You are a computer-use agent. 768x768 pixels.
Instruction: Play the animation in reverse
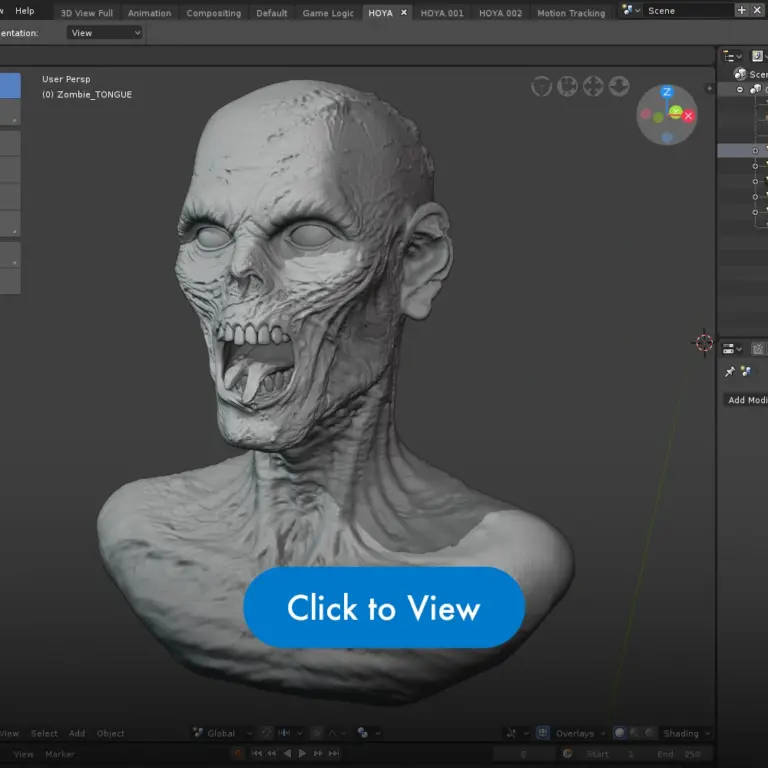(288, 753)
